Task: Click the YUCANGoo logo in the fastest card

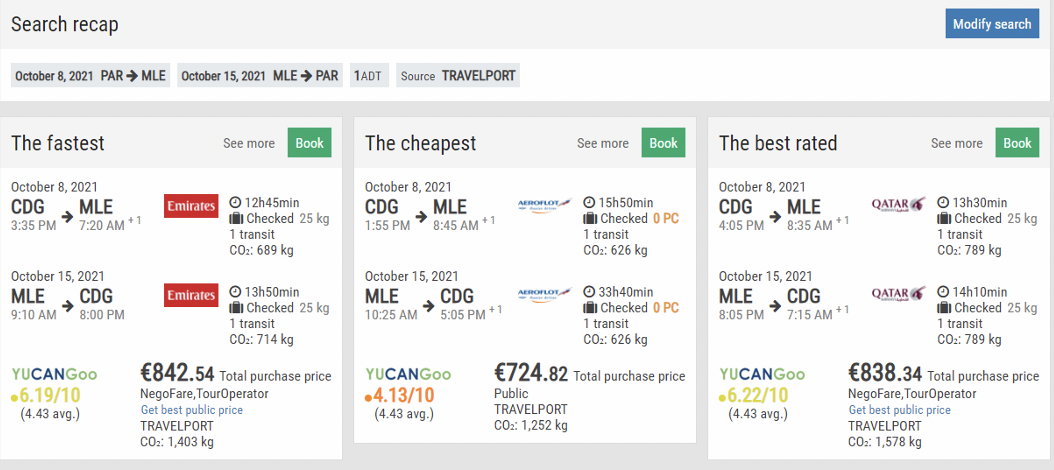Action: (54, 373)
